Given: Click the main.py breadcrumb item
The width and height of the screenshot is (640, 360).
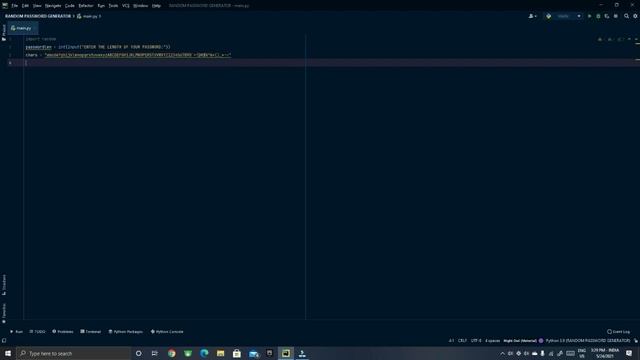Looking at the screenshot, I should pyautogui.click(x=90, y=16).
